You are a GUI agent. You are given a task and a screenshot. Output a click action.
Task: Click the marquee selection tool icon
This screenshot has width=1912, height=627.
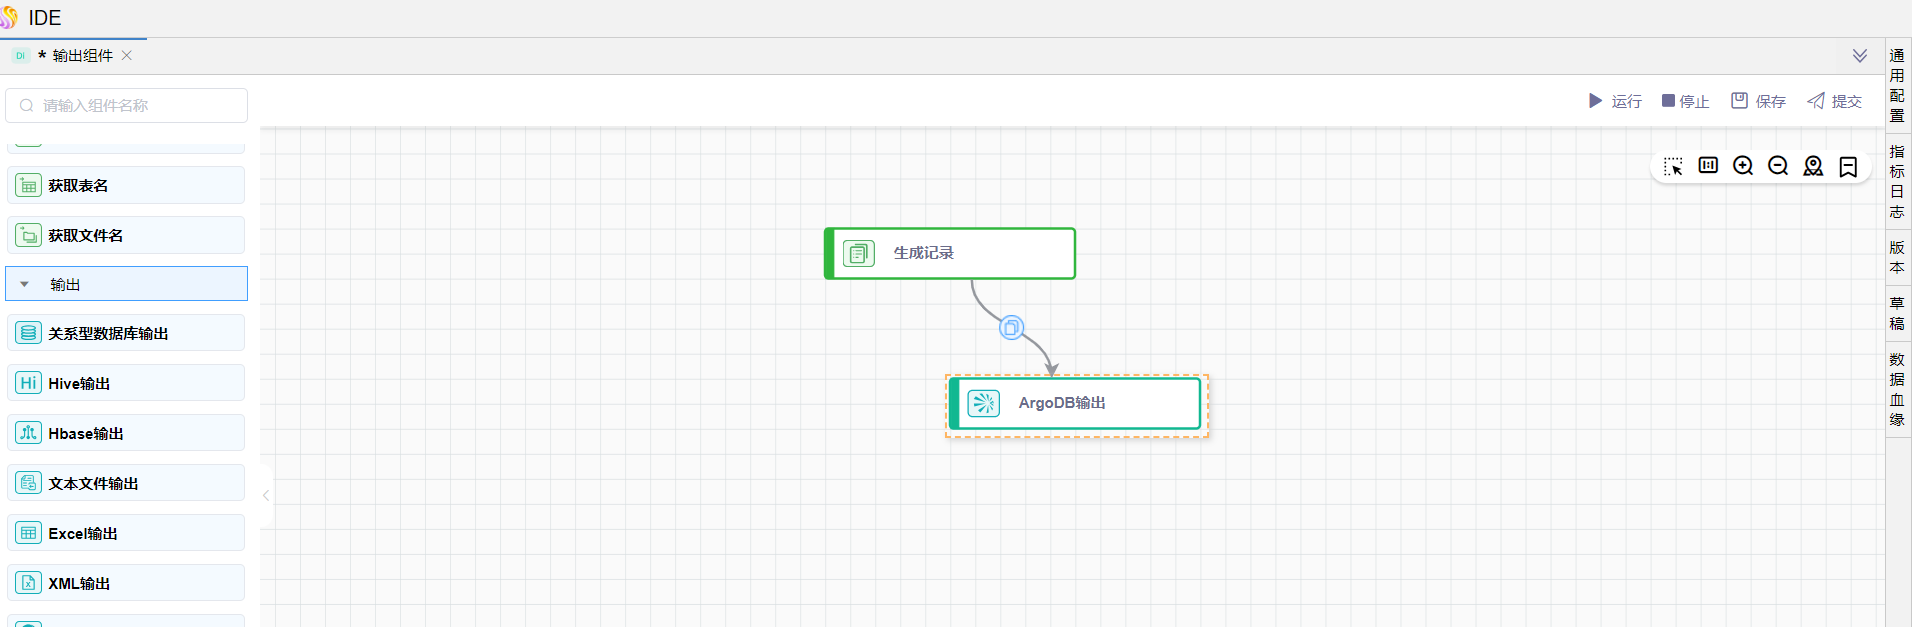(x=1673, y=166)
